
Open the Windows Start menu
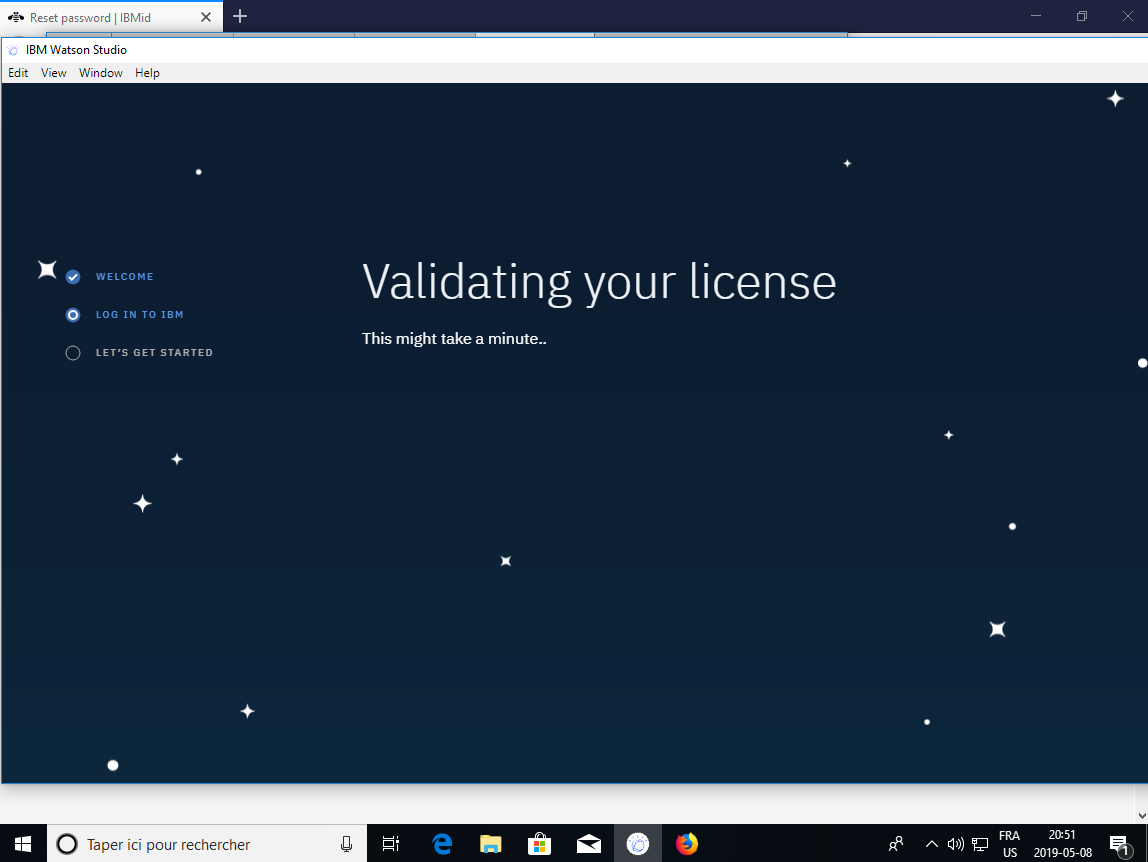tap(23, 844)
